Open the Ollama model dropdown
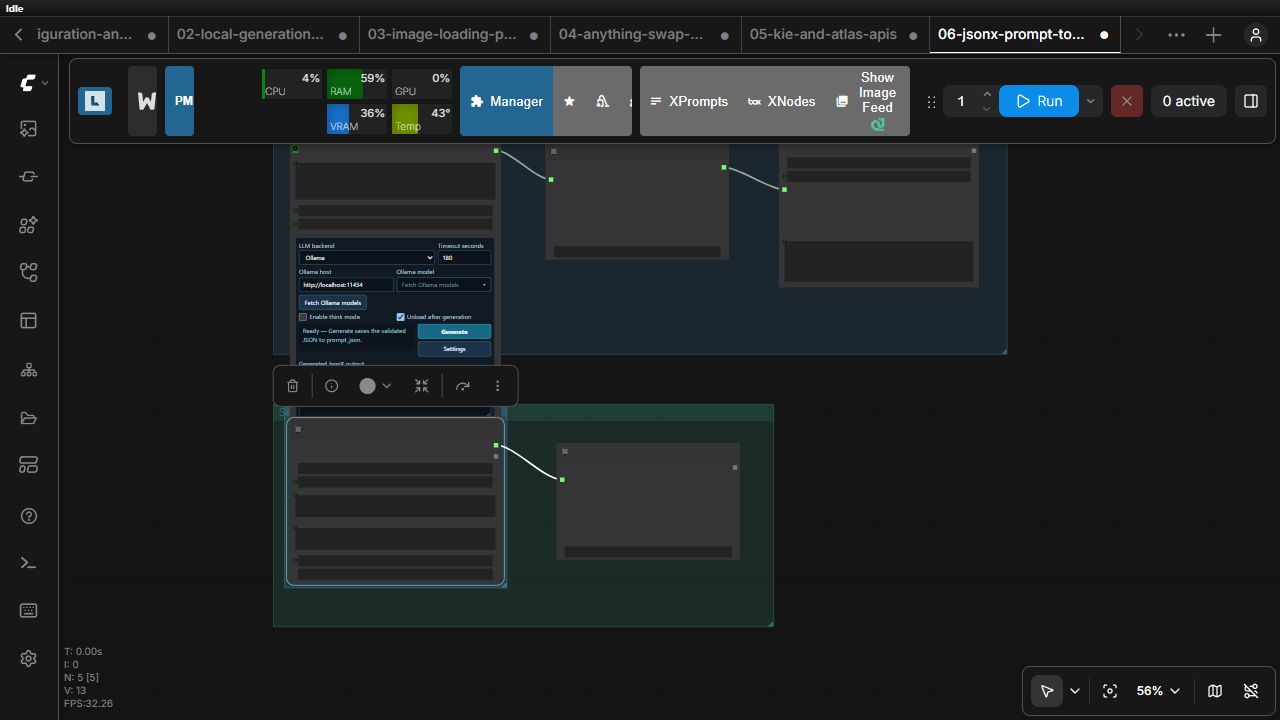 point(443,285)
